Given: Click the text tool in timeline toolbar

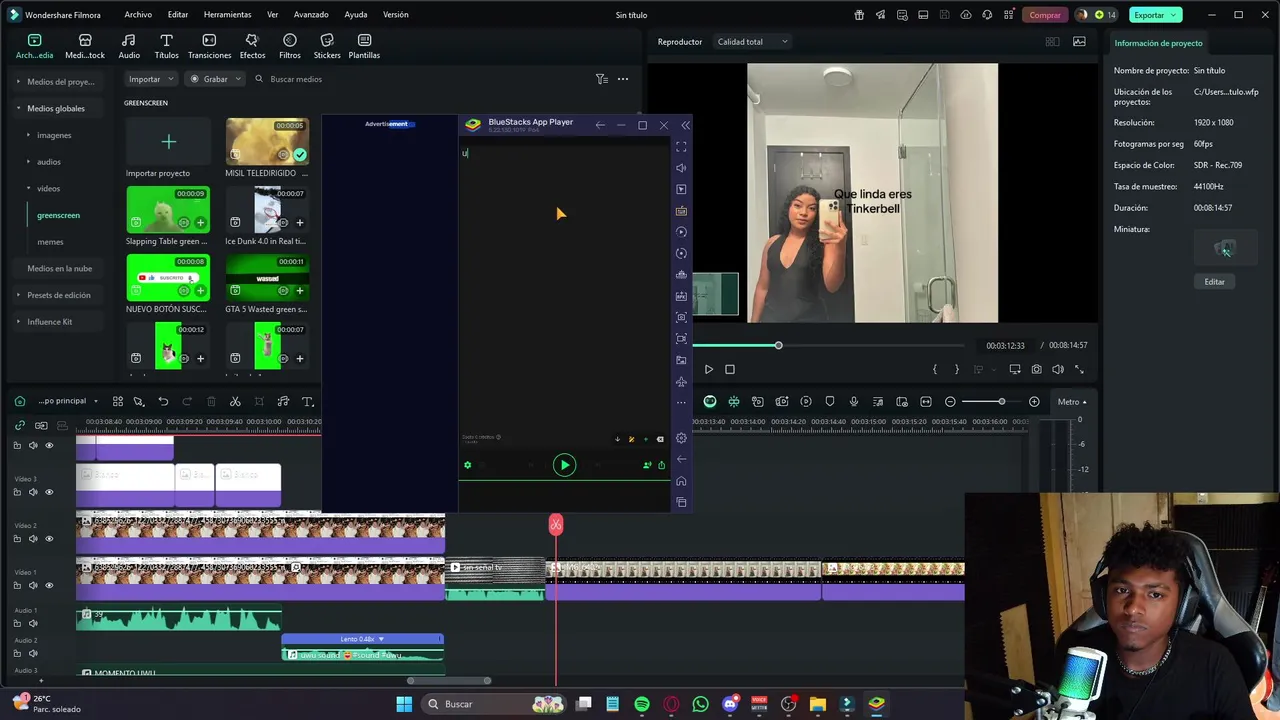Looking at the screenshot, I should (307, 402).
